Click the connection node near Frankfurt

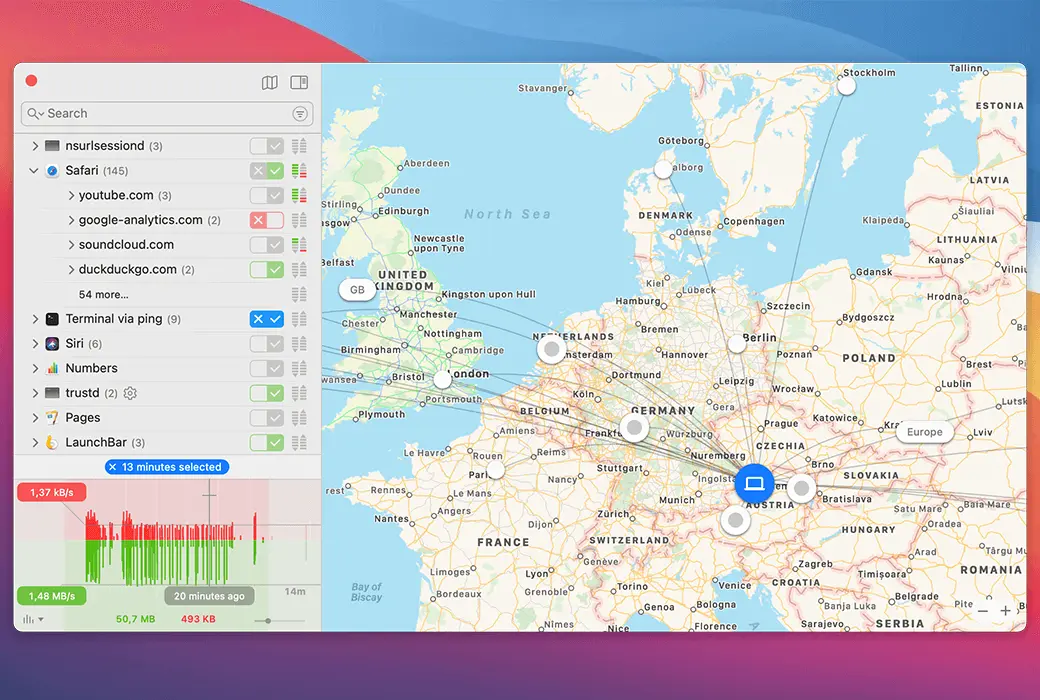[635, 427]
